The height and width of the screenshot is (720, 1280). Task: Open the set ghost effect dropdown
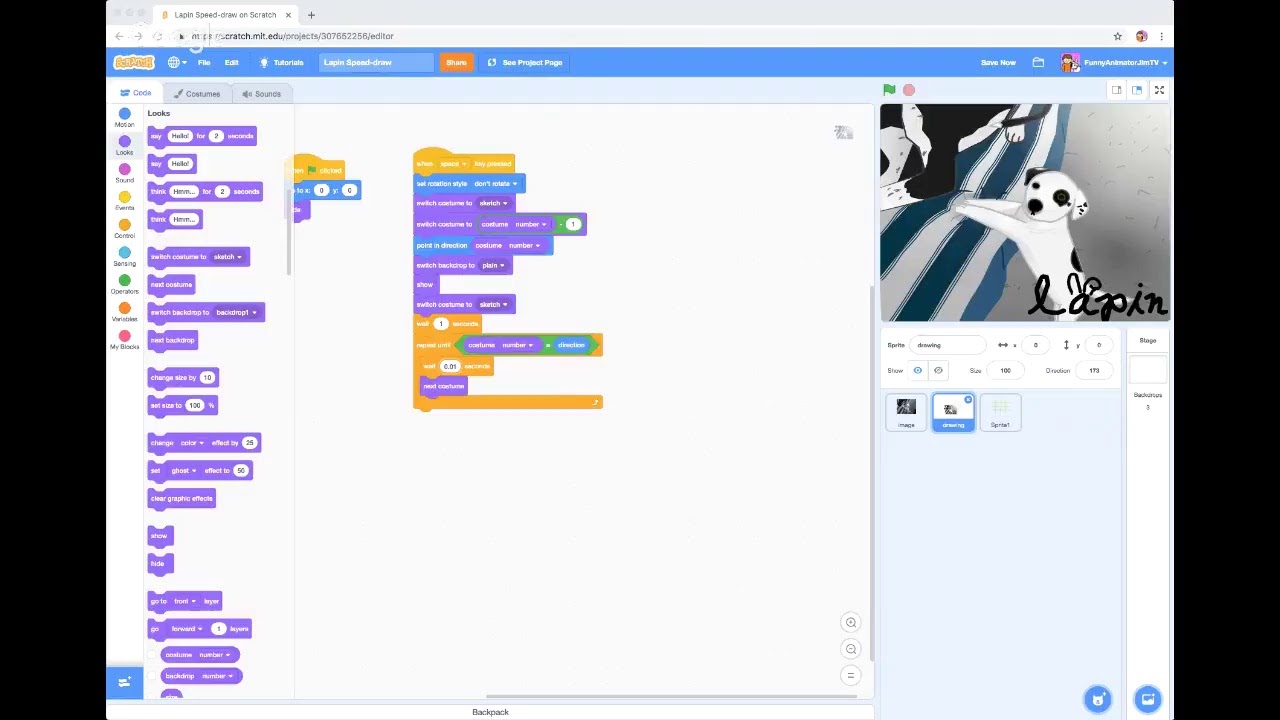pos(183,471)
